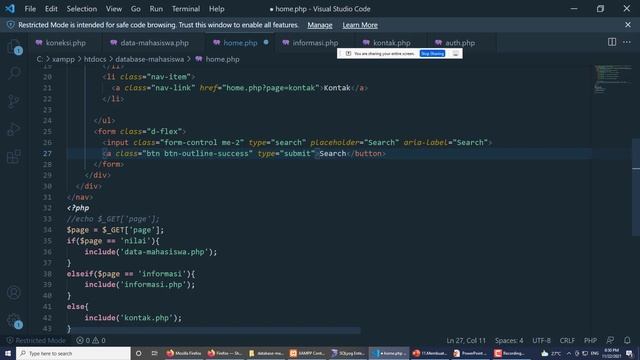Viewport: 640px width, 360px height.
Task: Switch to Mozilla Firefox taskbar window
Action: pos(184,353)
